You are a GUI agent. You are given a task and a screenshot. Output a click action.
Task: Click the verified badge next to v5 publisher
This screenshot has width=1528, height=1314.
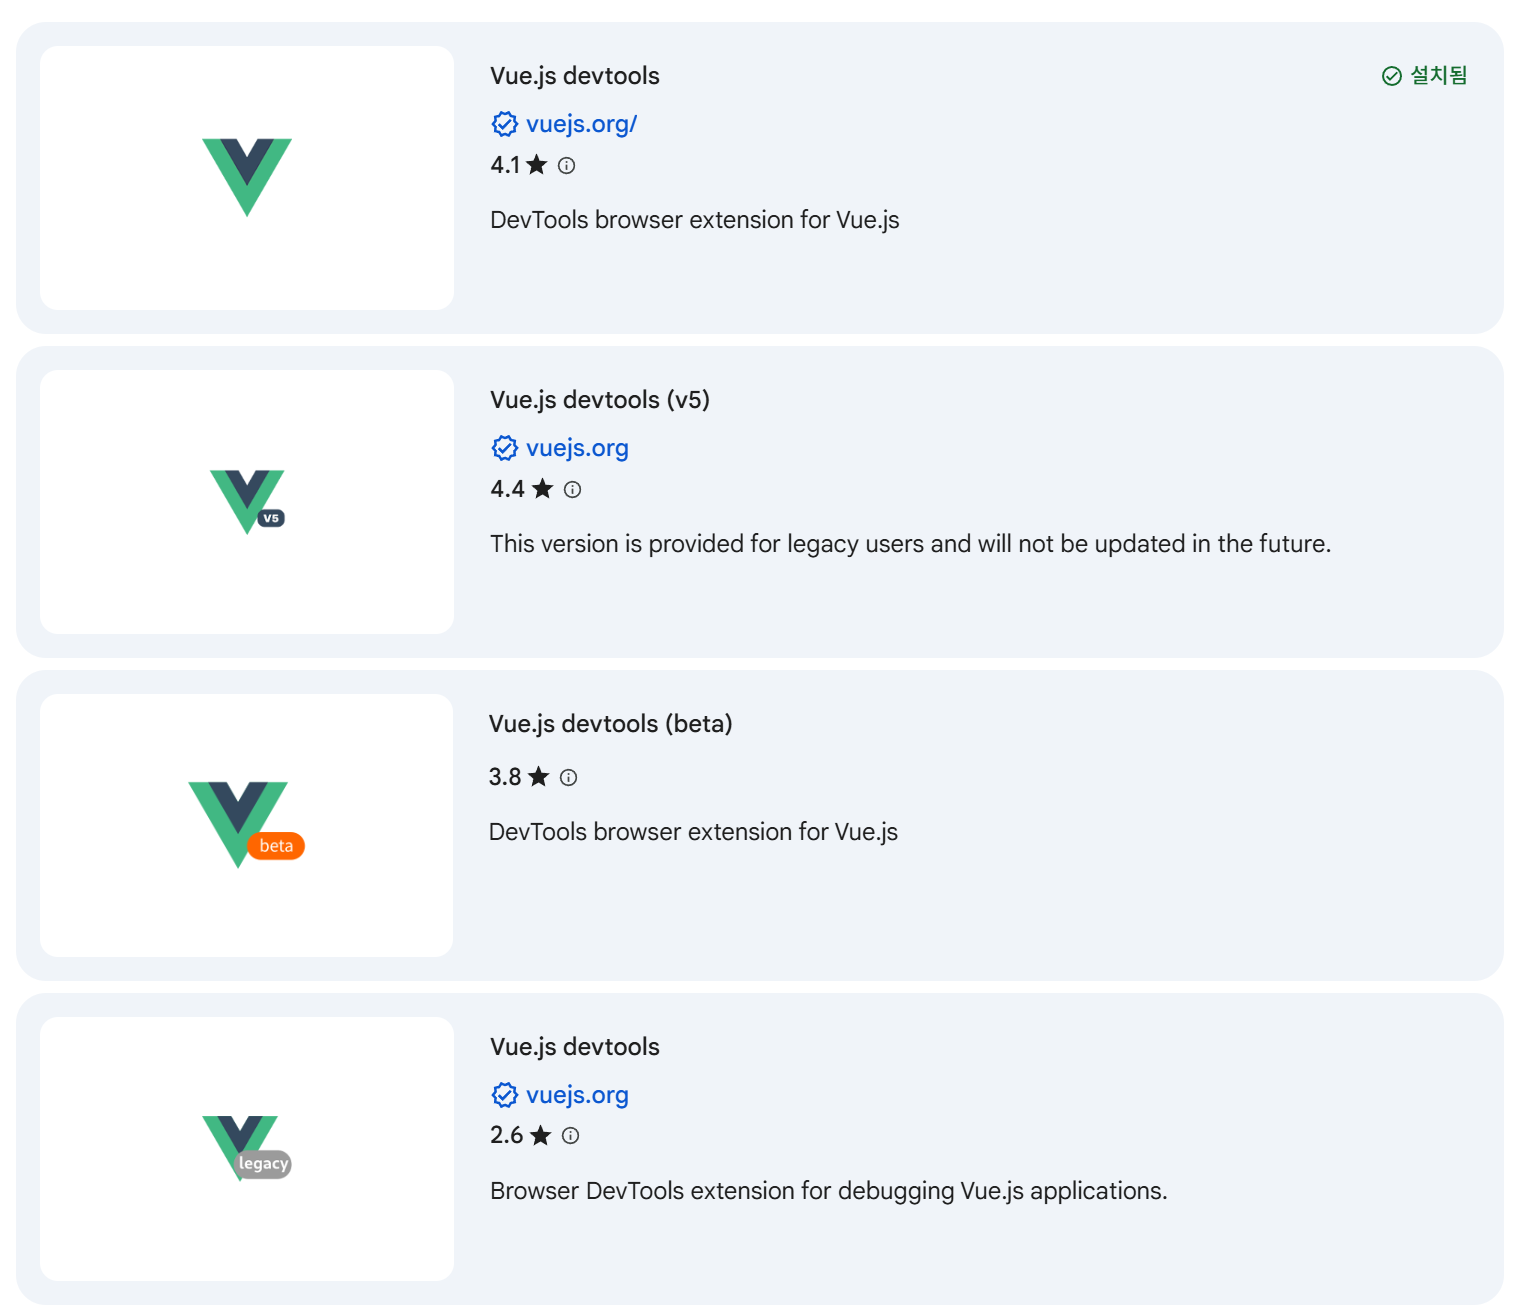coord(505,448)
